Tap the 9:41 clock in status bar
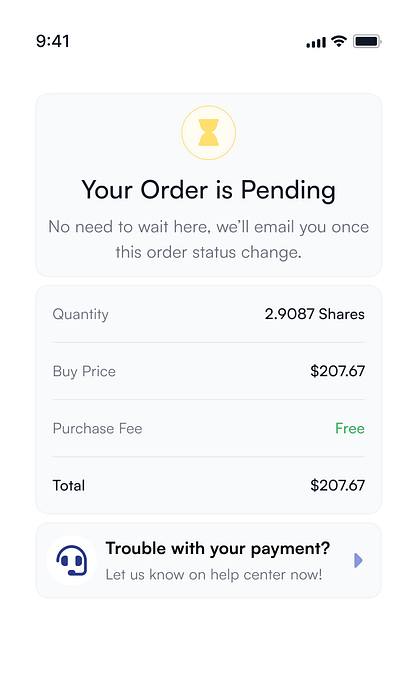Image resolution: width=416 pixels, height=680 pixels. coord(53,41)
